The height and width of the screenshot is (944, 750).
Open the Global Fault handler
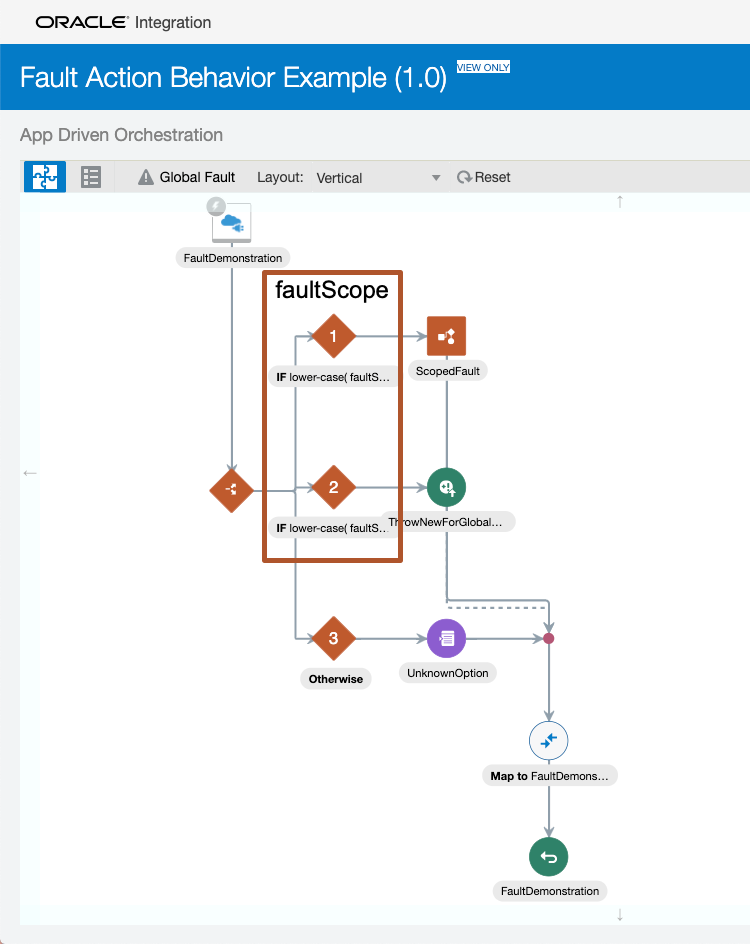(187, 177)
